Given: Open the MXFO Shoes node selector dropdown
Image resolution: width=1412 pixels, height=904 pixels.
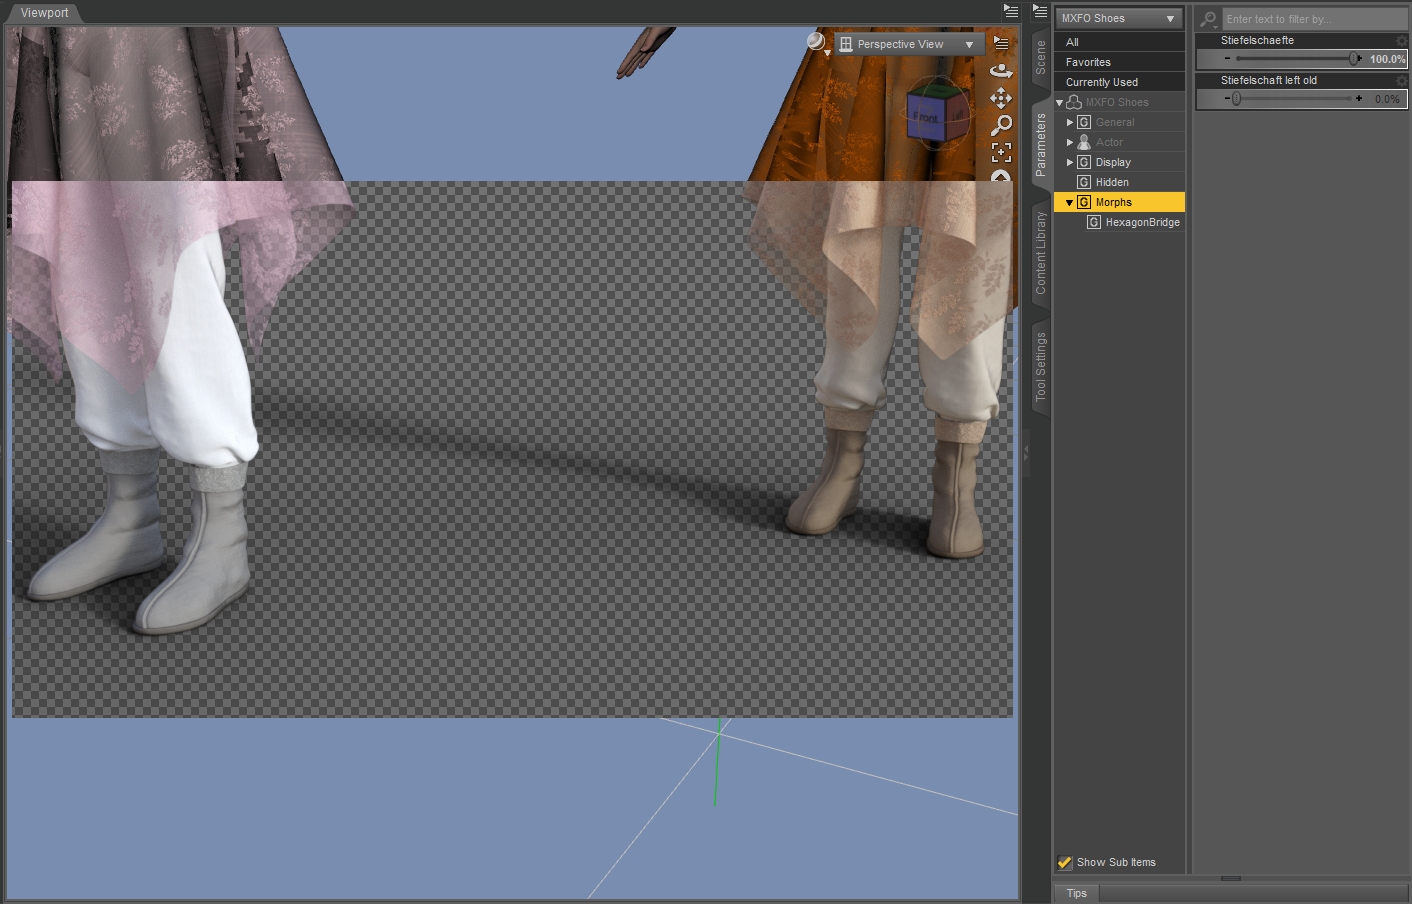Looking at the screenshot, I should (1118, 18).
